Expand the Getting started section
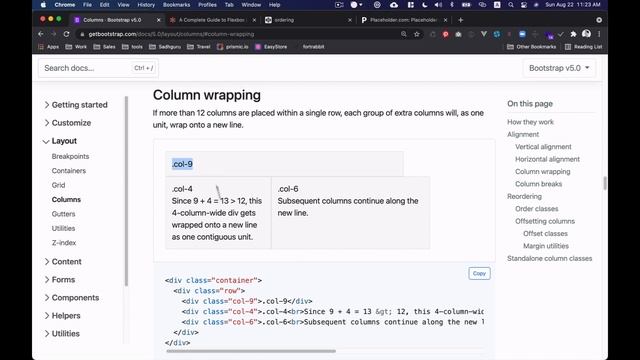640x360 pixels. [76, 105]
